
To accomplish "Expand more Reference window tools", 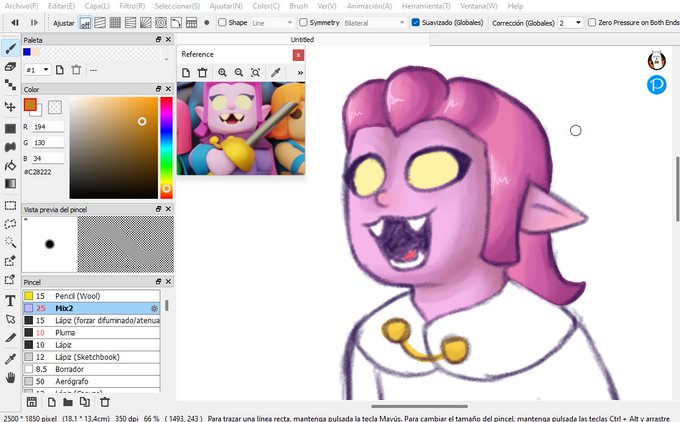I will coord(300,72).
